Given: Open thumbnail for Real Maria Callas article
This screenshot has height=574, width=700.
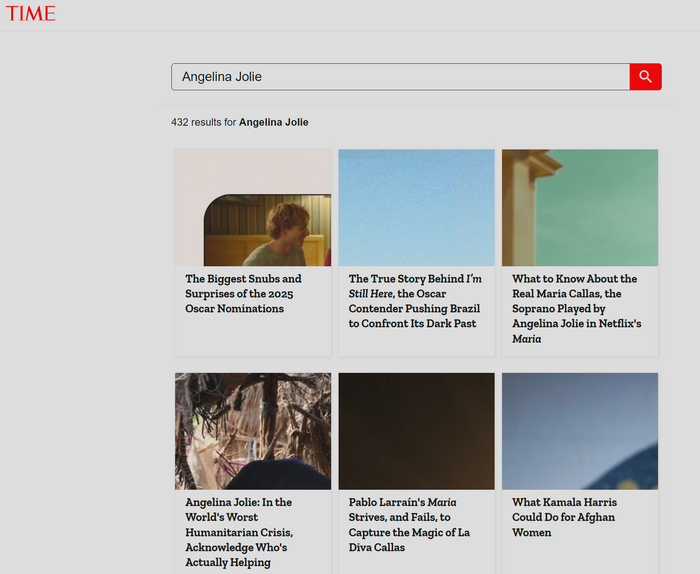Looking at the screenshot, I should (x=580, y=208).
